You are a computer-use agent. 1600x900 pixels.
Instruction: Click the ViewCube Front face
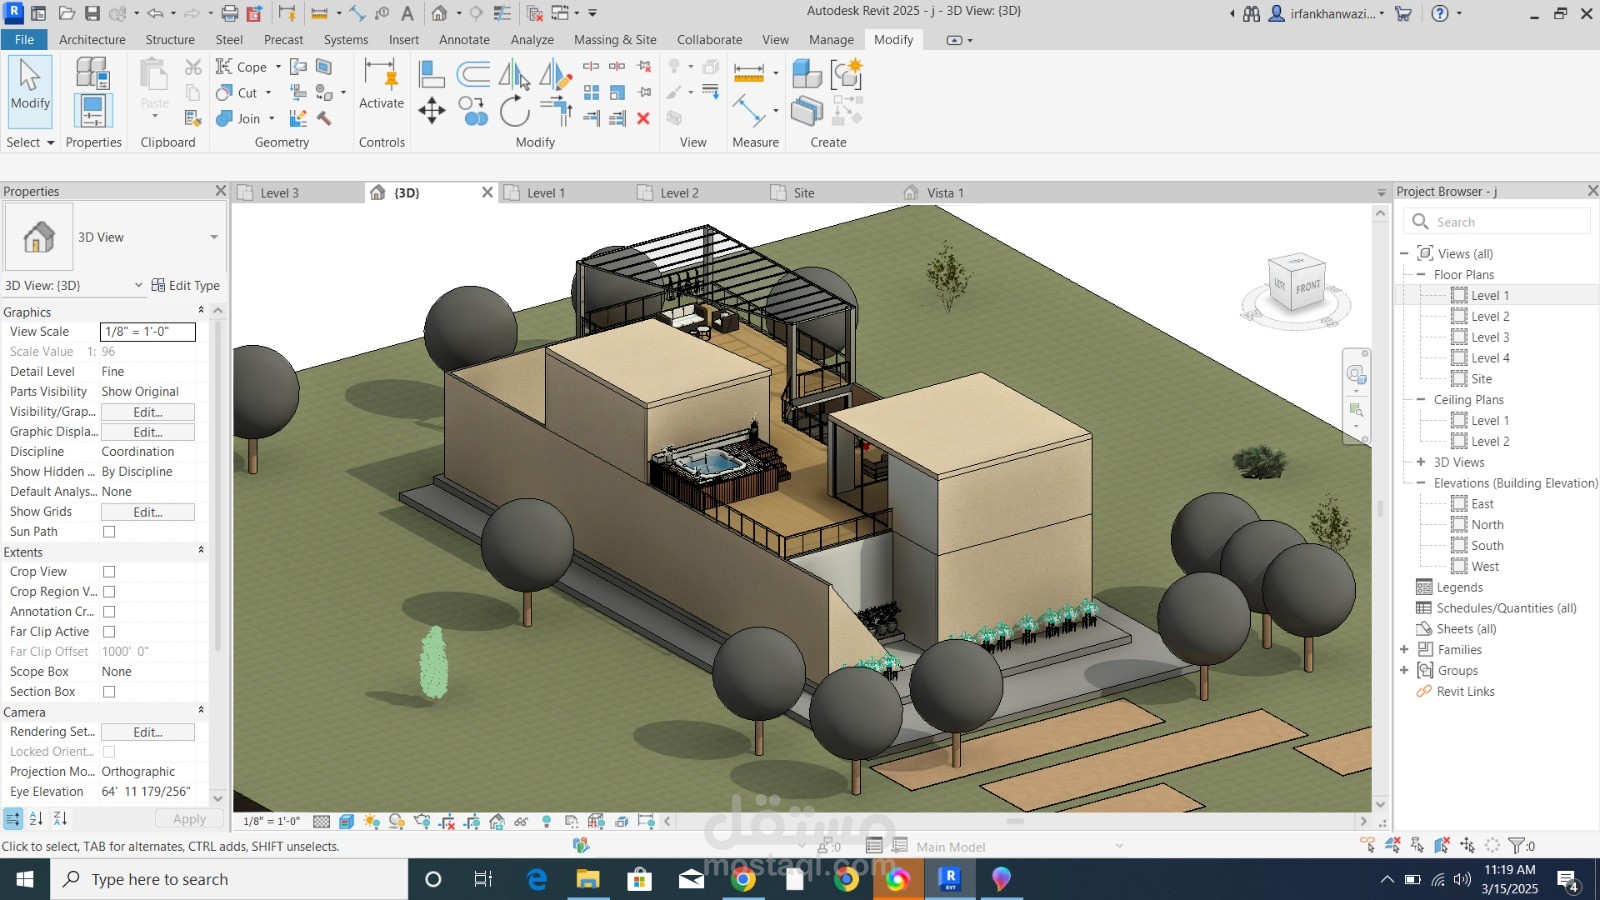coord(1307,287)
